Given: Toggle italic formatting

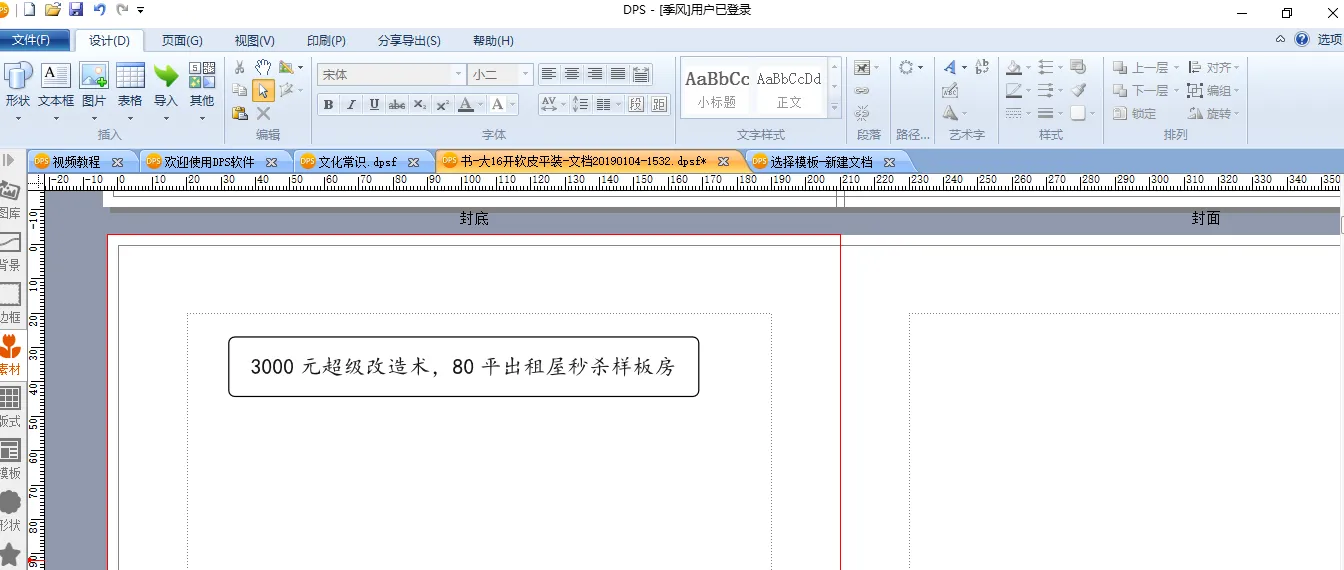Looking at the screenshot, I should (x=351, y=104).
